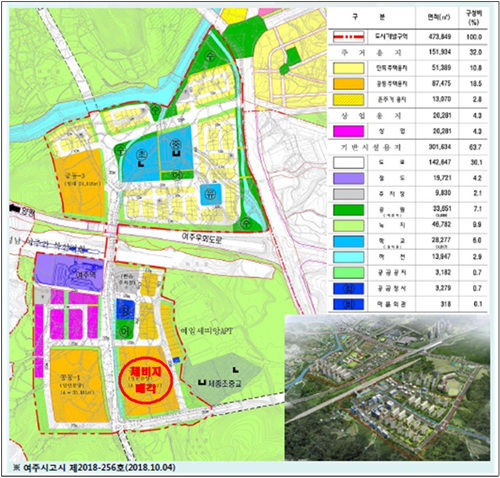Select the magenta commercial legend swatch
Image resolution: width=500 pixels, height=478 pixels.
(348, 131)
